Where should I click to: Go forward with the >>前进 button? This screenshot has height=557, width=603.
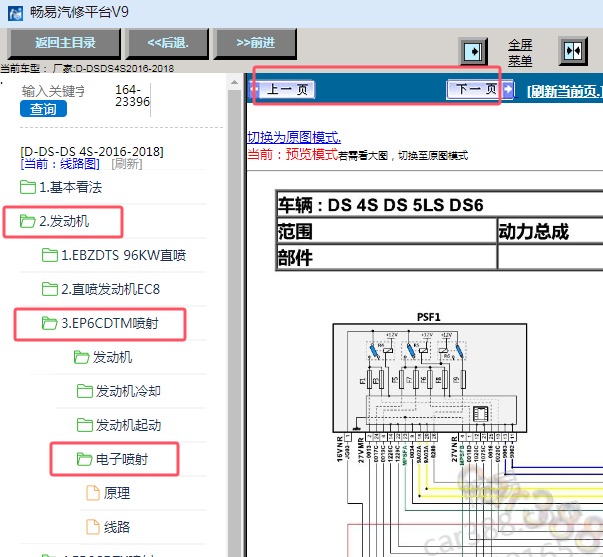(255, 43)
